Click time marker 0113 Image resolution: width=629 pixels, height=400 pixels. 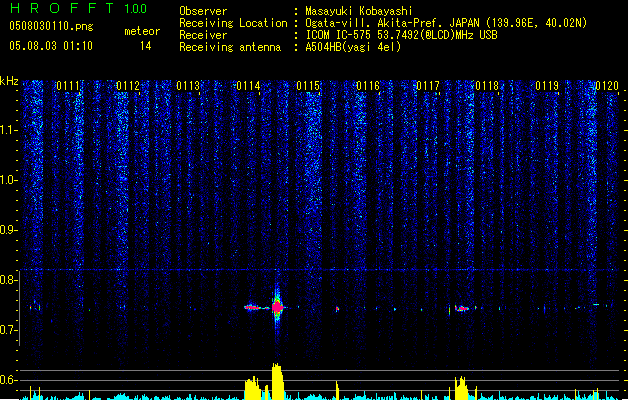(188, 86)
